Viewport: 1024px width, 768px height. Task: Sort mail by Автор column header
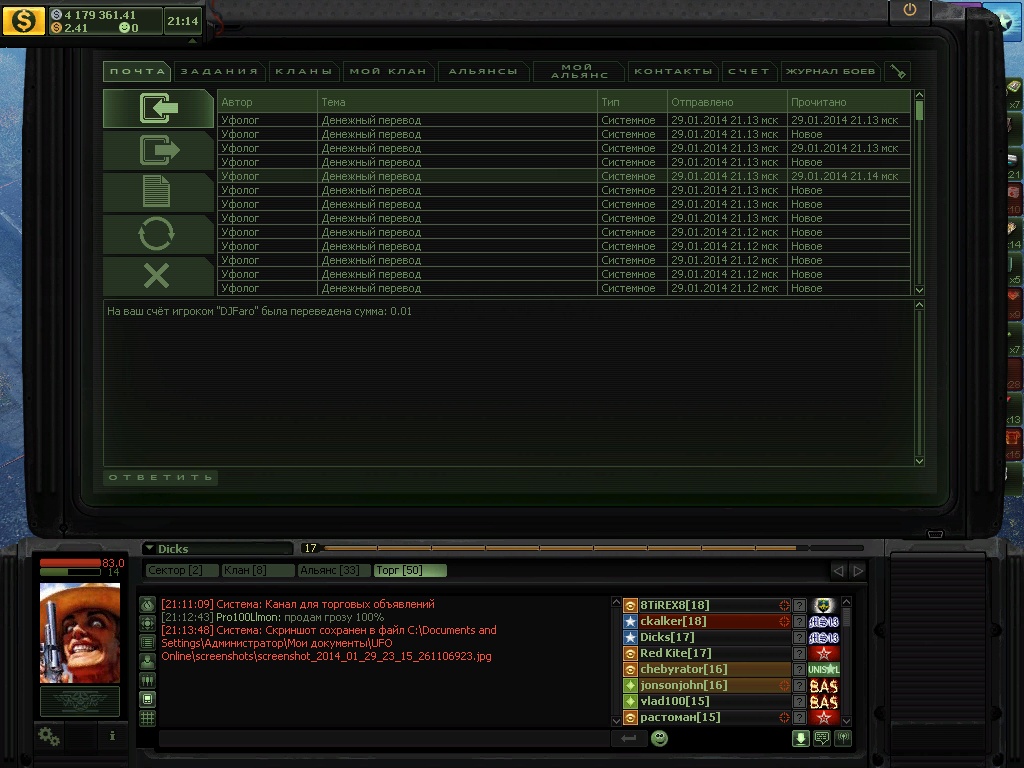267,102
